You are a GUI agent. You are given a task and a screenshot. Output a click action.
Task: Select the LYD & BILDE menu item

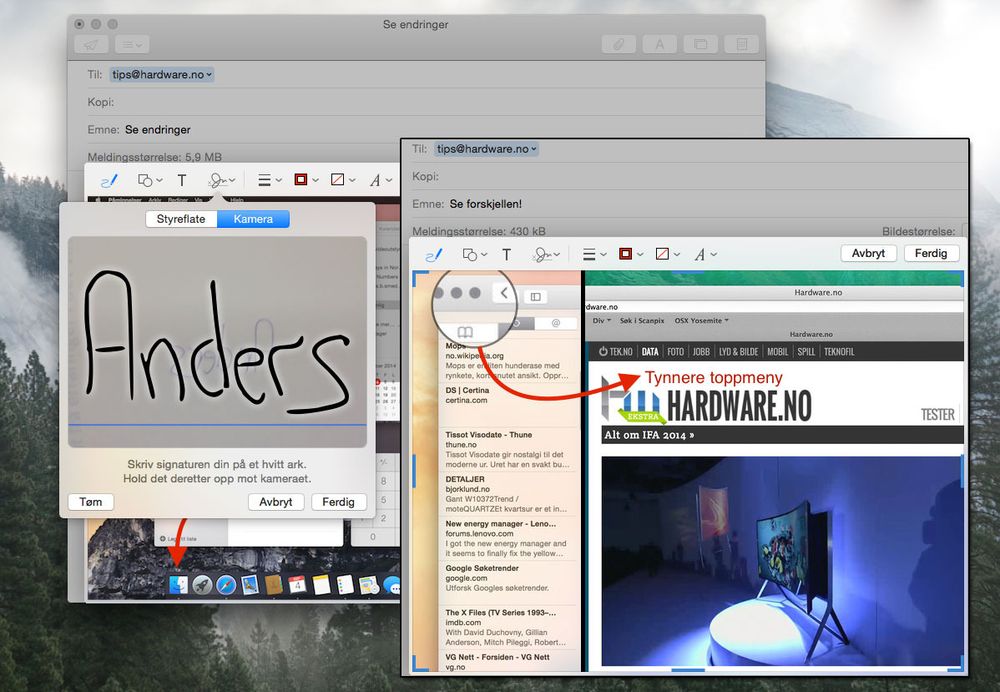[739, 351]
